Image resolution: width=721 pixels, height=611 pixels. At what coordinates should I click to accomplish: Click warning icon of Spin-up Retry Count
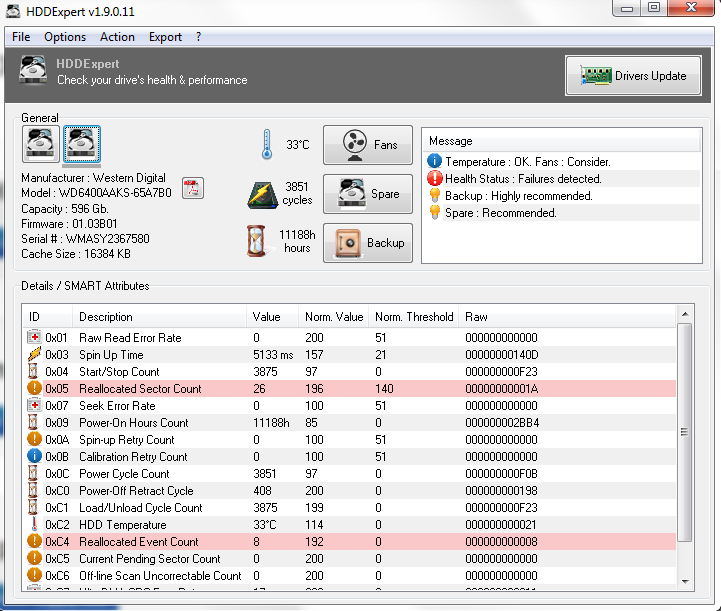pos(34,439)
